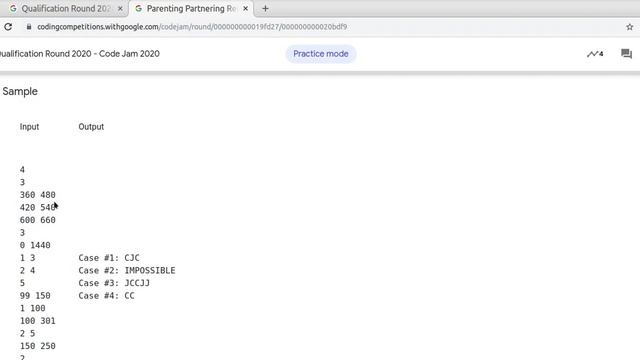Click the Sample heading
Screen dimensions: 640x360
pyautogui.click(x=20, y=91)
